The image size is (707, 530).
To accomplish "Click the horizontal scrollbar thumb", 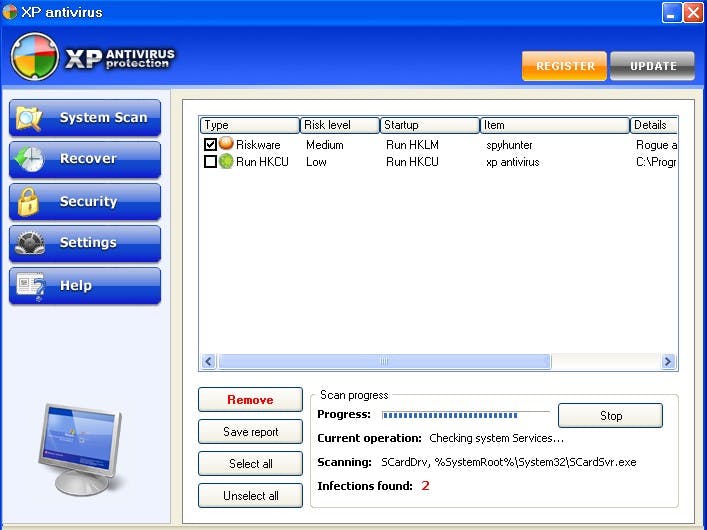I will (385, 361).
